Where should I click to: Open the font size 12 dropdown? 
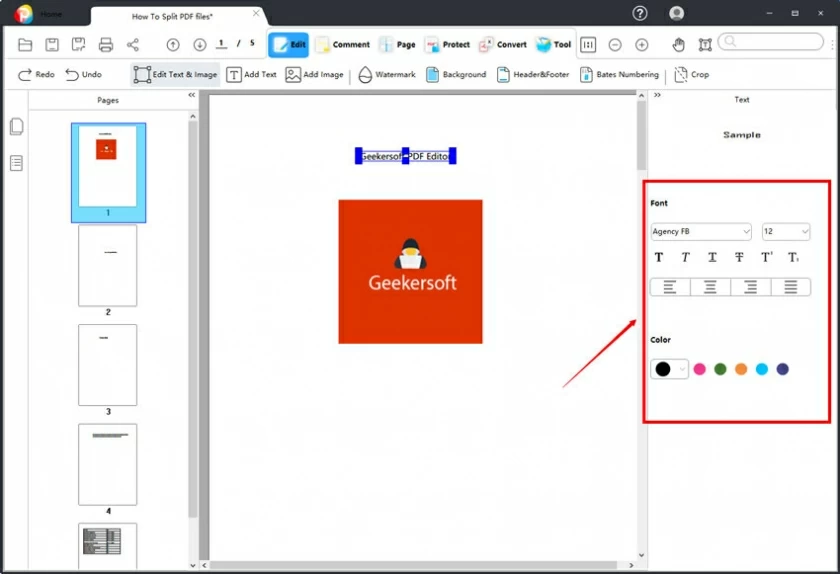(785, 232)
